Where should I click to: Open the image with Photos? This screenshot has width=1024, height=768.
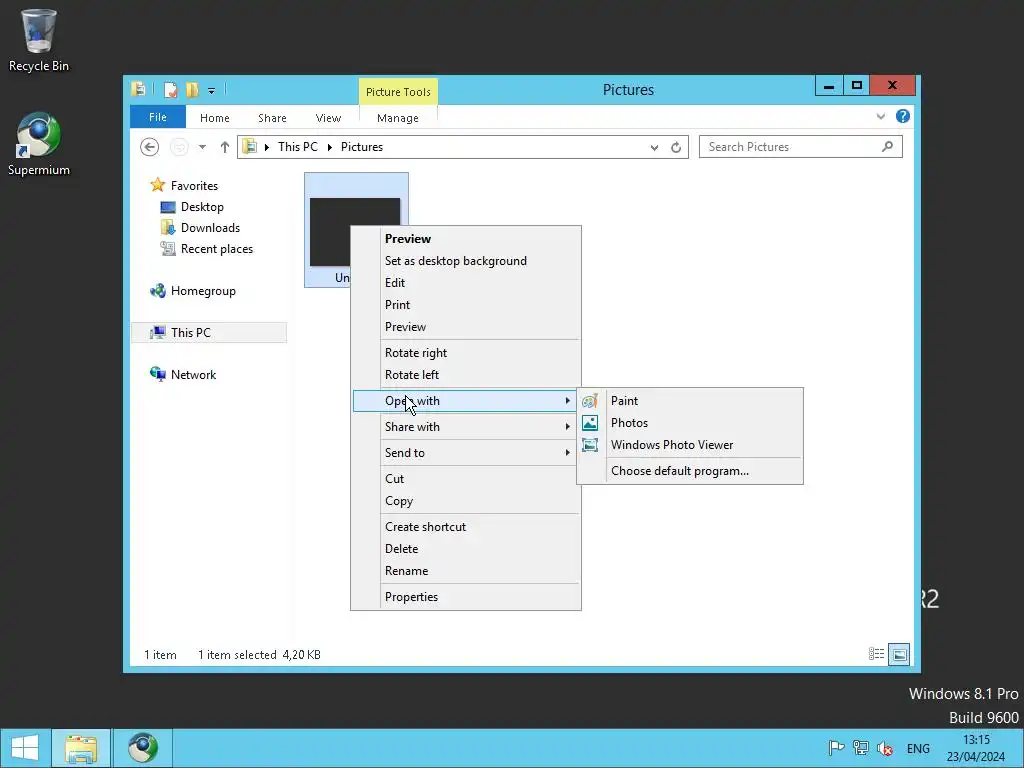690,423
